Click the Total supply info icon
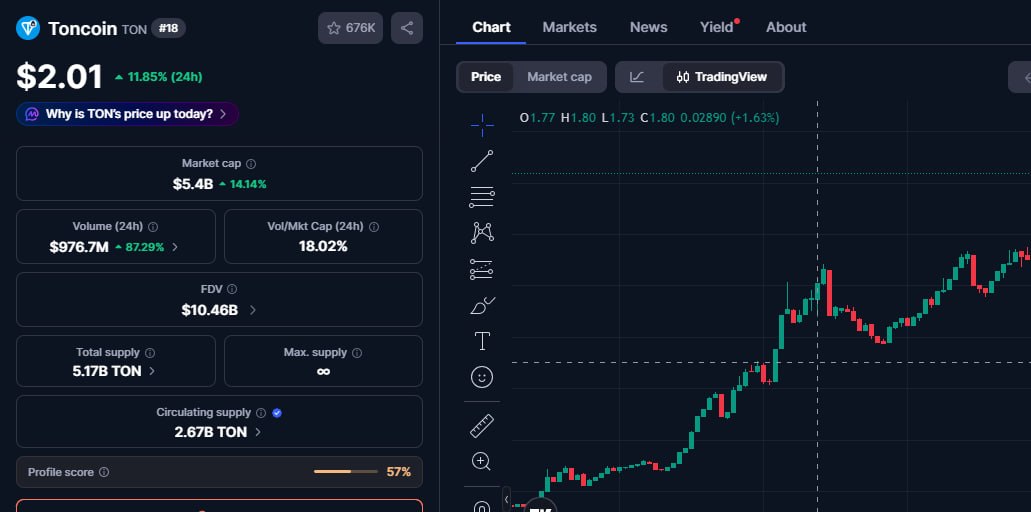The height and width of the screenshot is (512, 1031). (x=150, y=353)
